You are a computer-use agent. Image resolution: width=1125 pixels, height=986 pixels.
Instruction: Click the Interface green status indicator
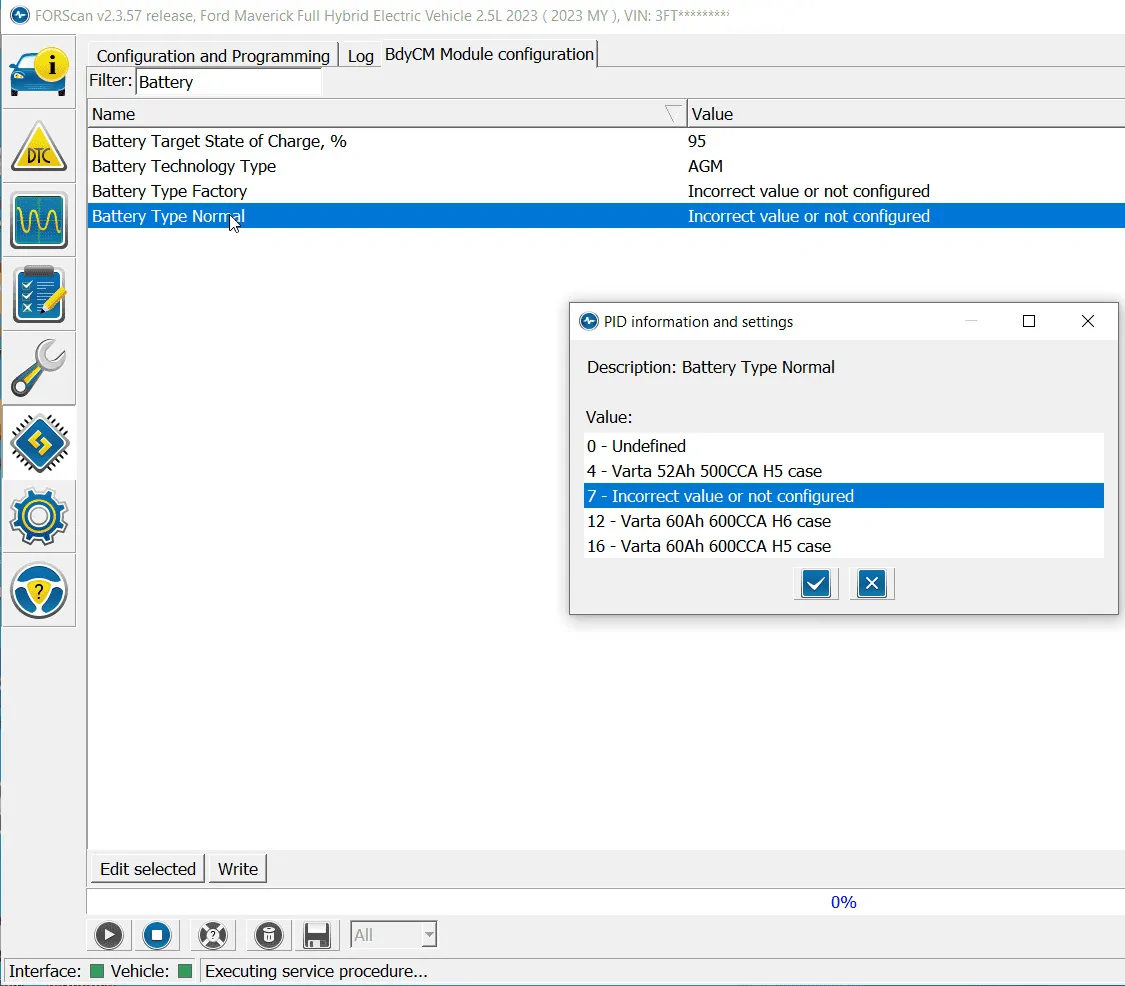pos(97,972)
